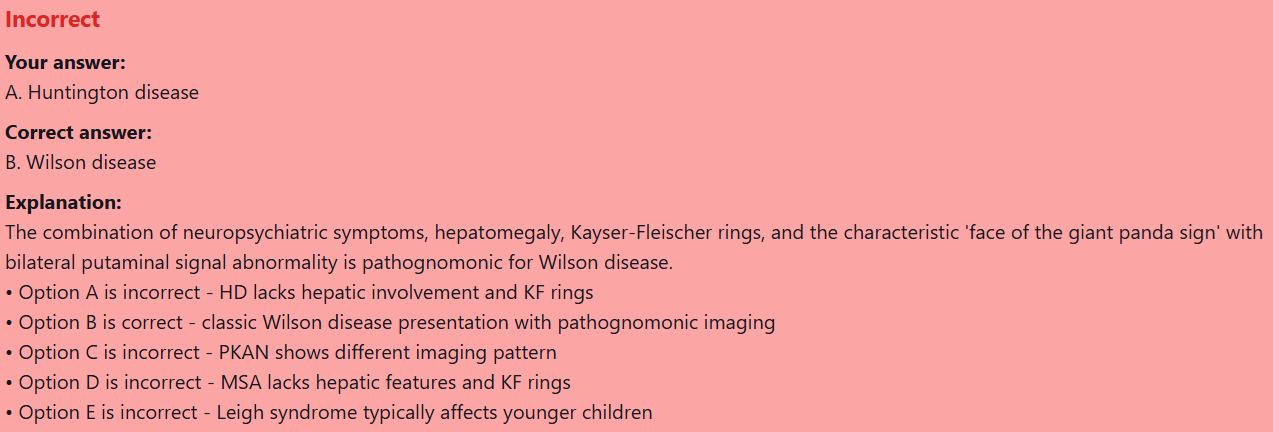Select the 'Option B is correct' bullet line
Screen dimensions: 1273x432
(x=390, y=323)
